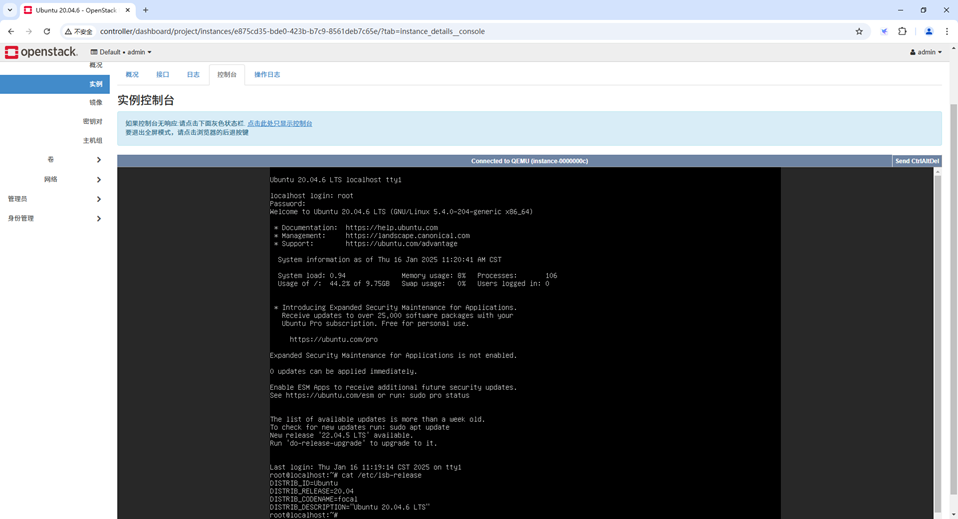Click the line 'cat /etc/lsb-release'

[381, 475]
